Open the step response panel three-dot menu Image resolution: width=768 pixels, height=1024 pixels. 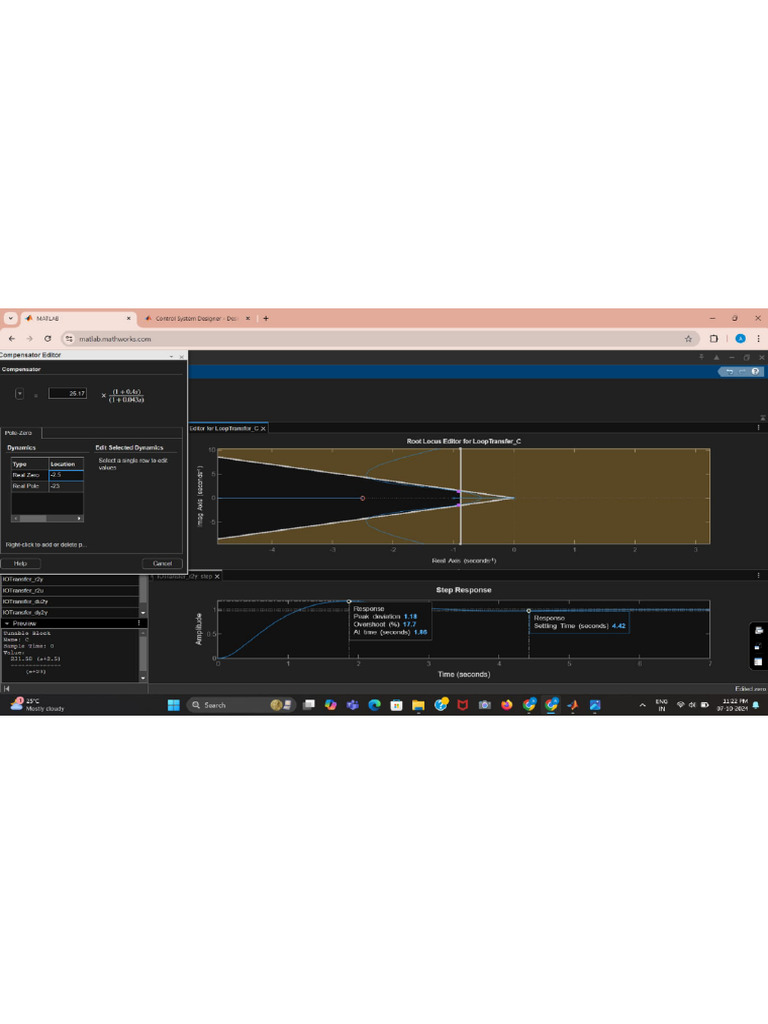758,575
